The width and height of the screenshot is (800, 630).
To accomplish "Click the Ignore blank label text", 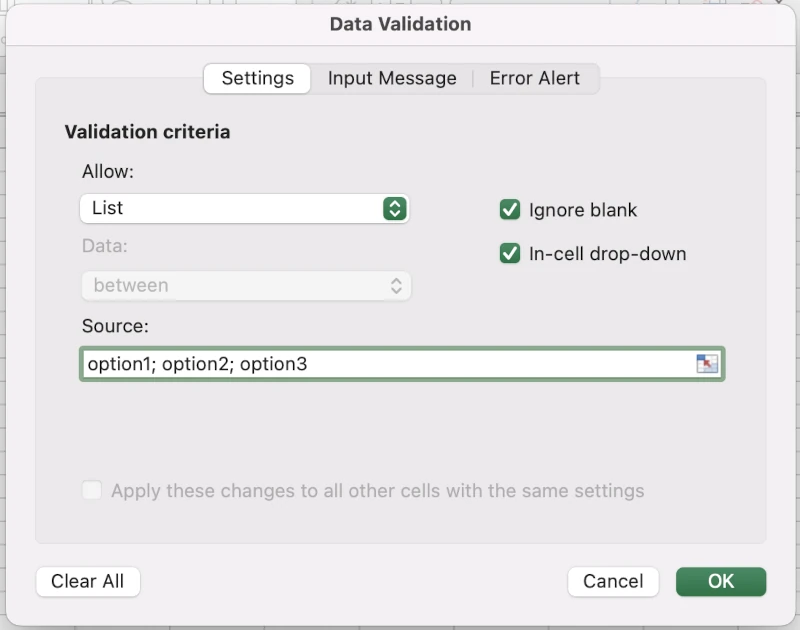I will [582, 210].
